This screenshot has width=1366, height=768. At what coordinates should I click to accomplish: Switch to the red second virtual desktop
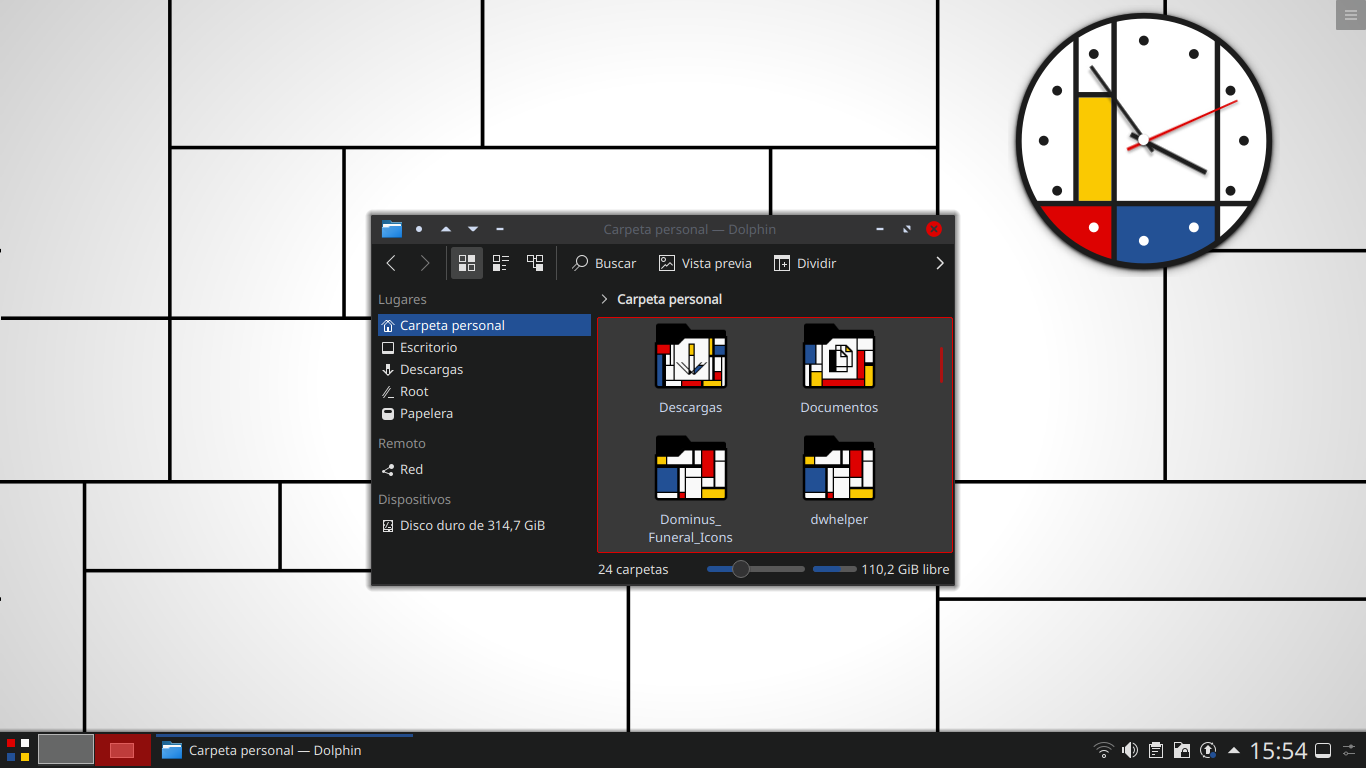coord(123,749)
